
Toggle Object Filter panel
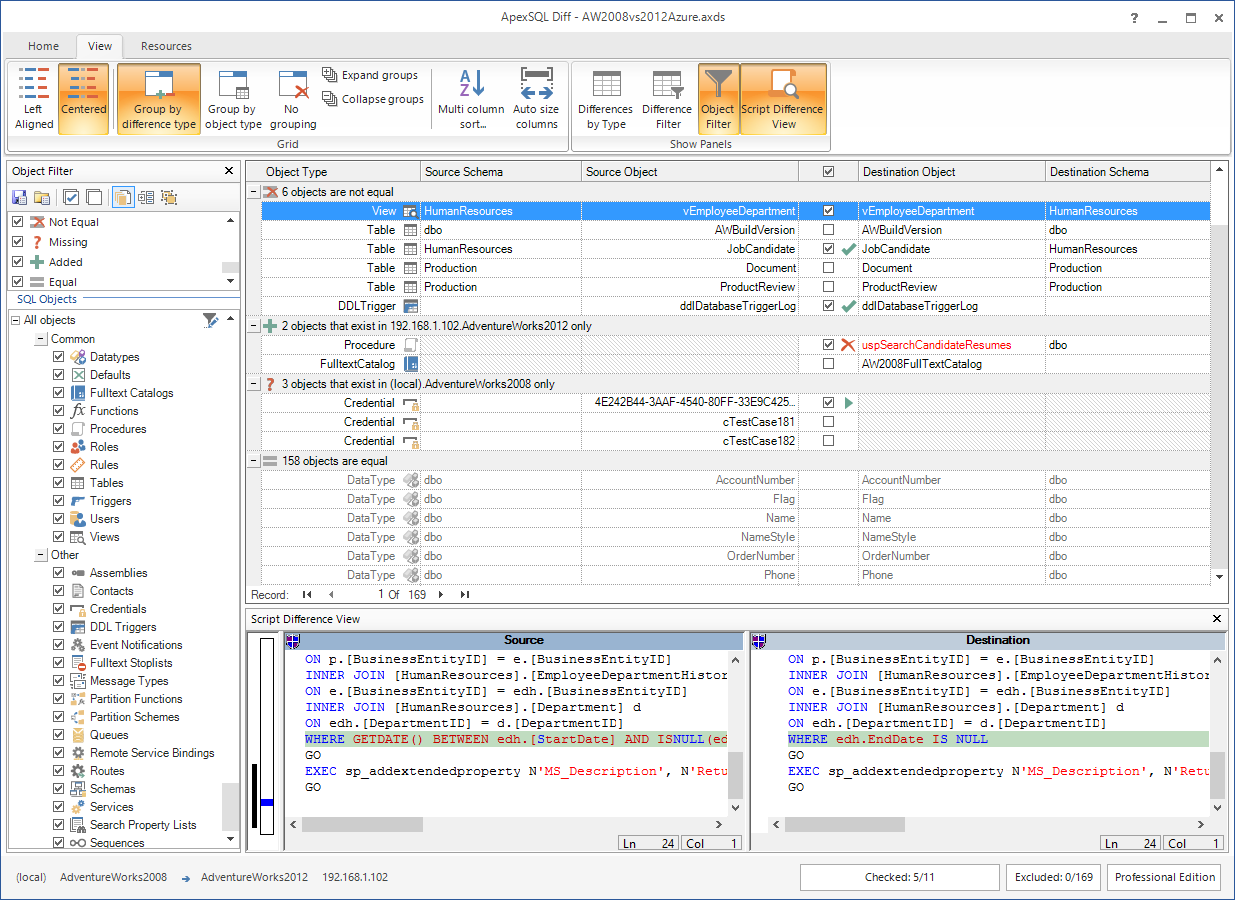pos(718,99)
